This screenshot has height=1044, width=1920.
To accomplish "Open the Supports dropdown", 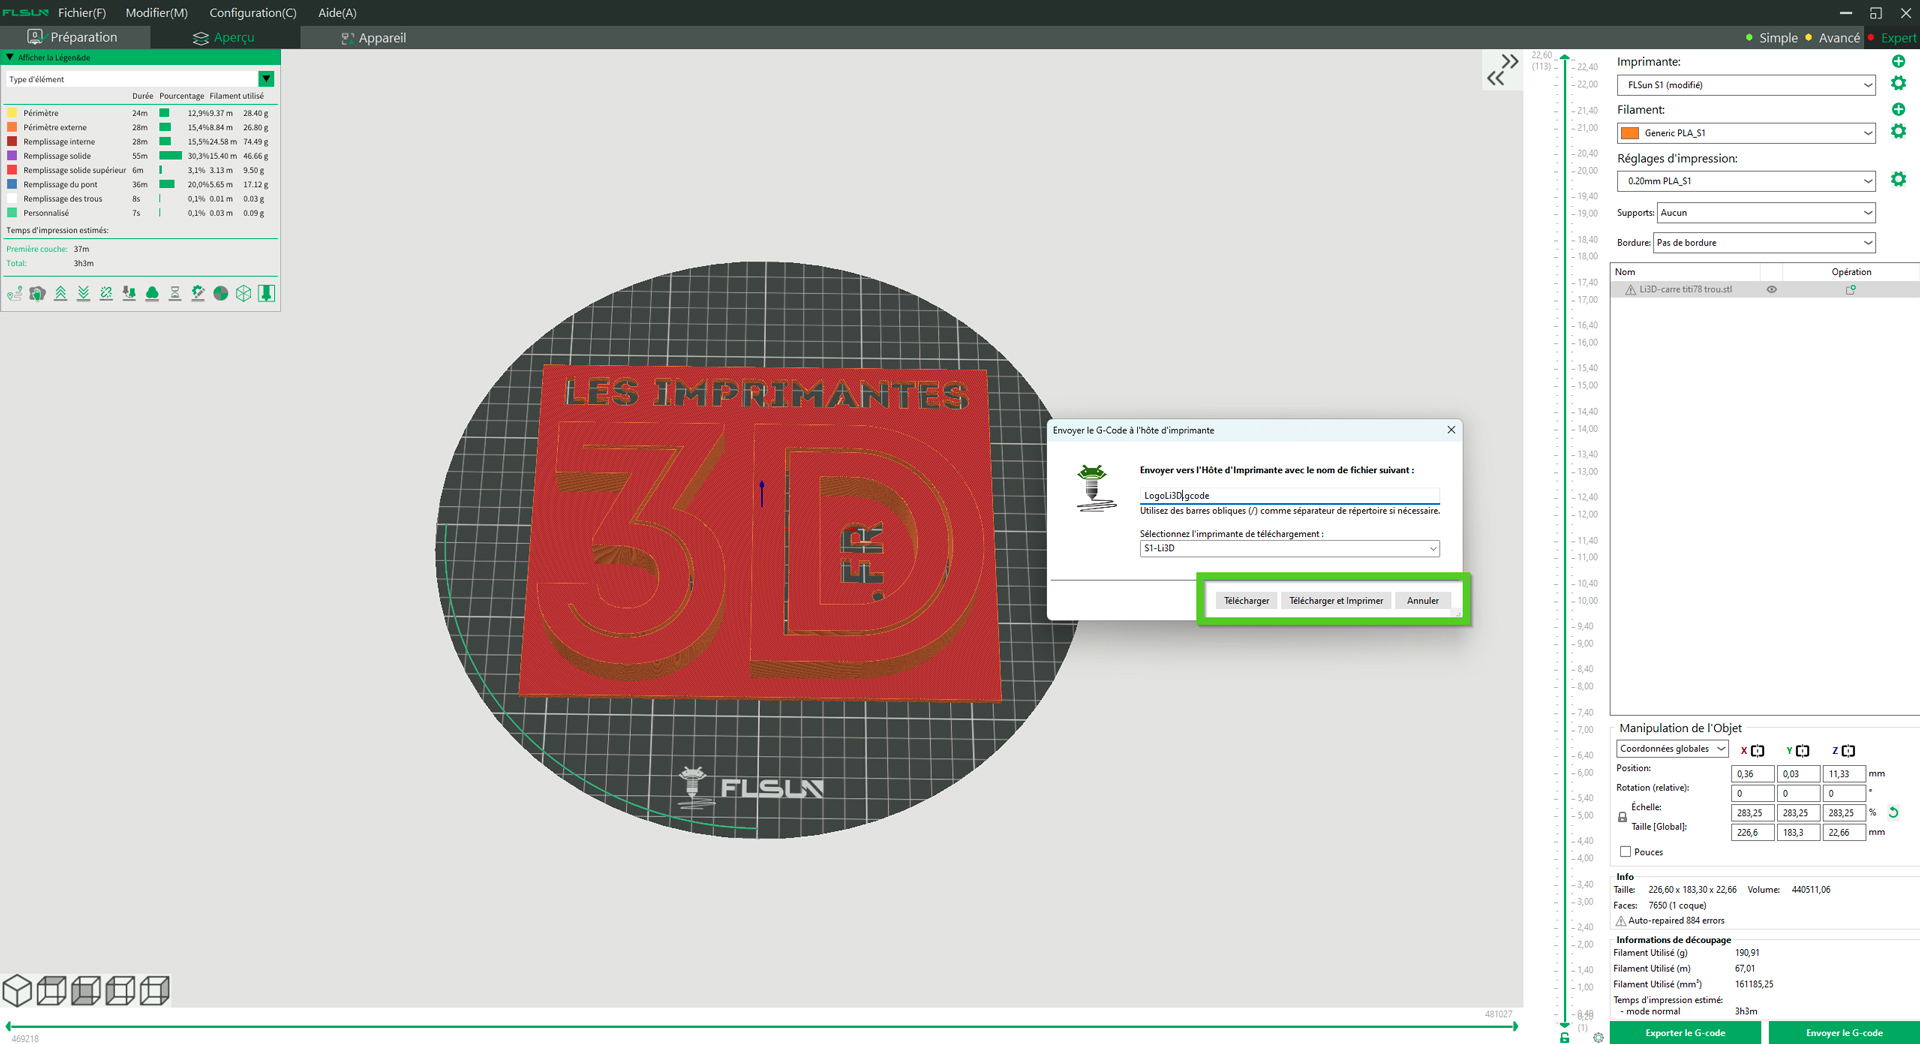I will click(1766, 213).
